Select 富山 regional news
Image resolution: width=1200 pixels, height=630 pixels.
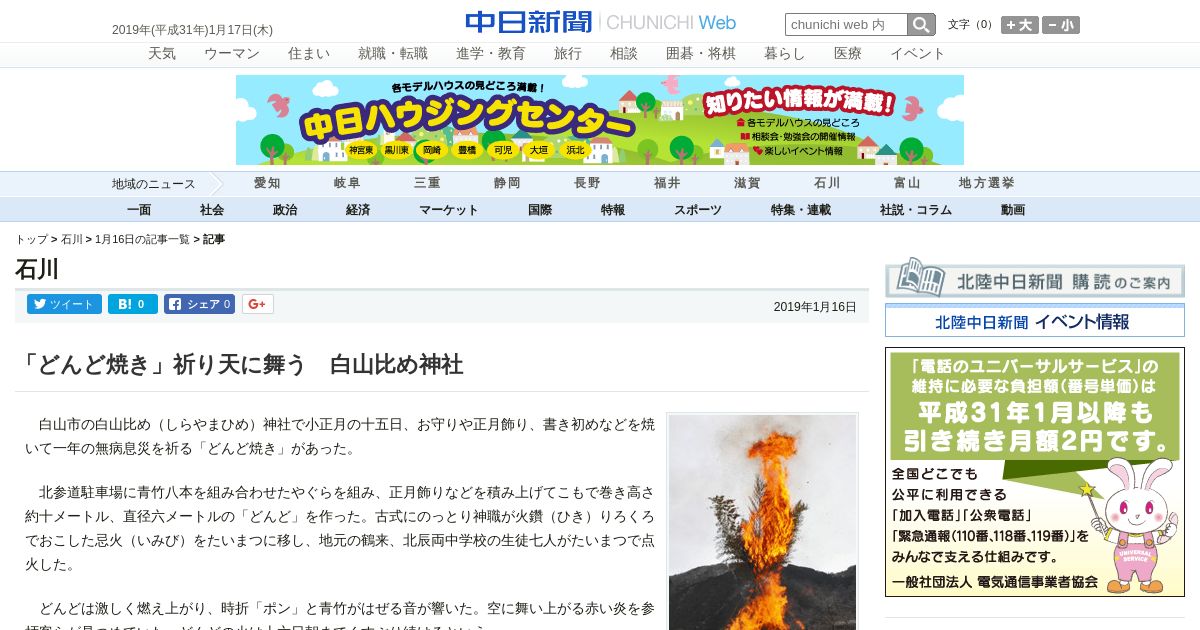pyautogui.click(x=907, y=184)
